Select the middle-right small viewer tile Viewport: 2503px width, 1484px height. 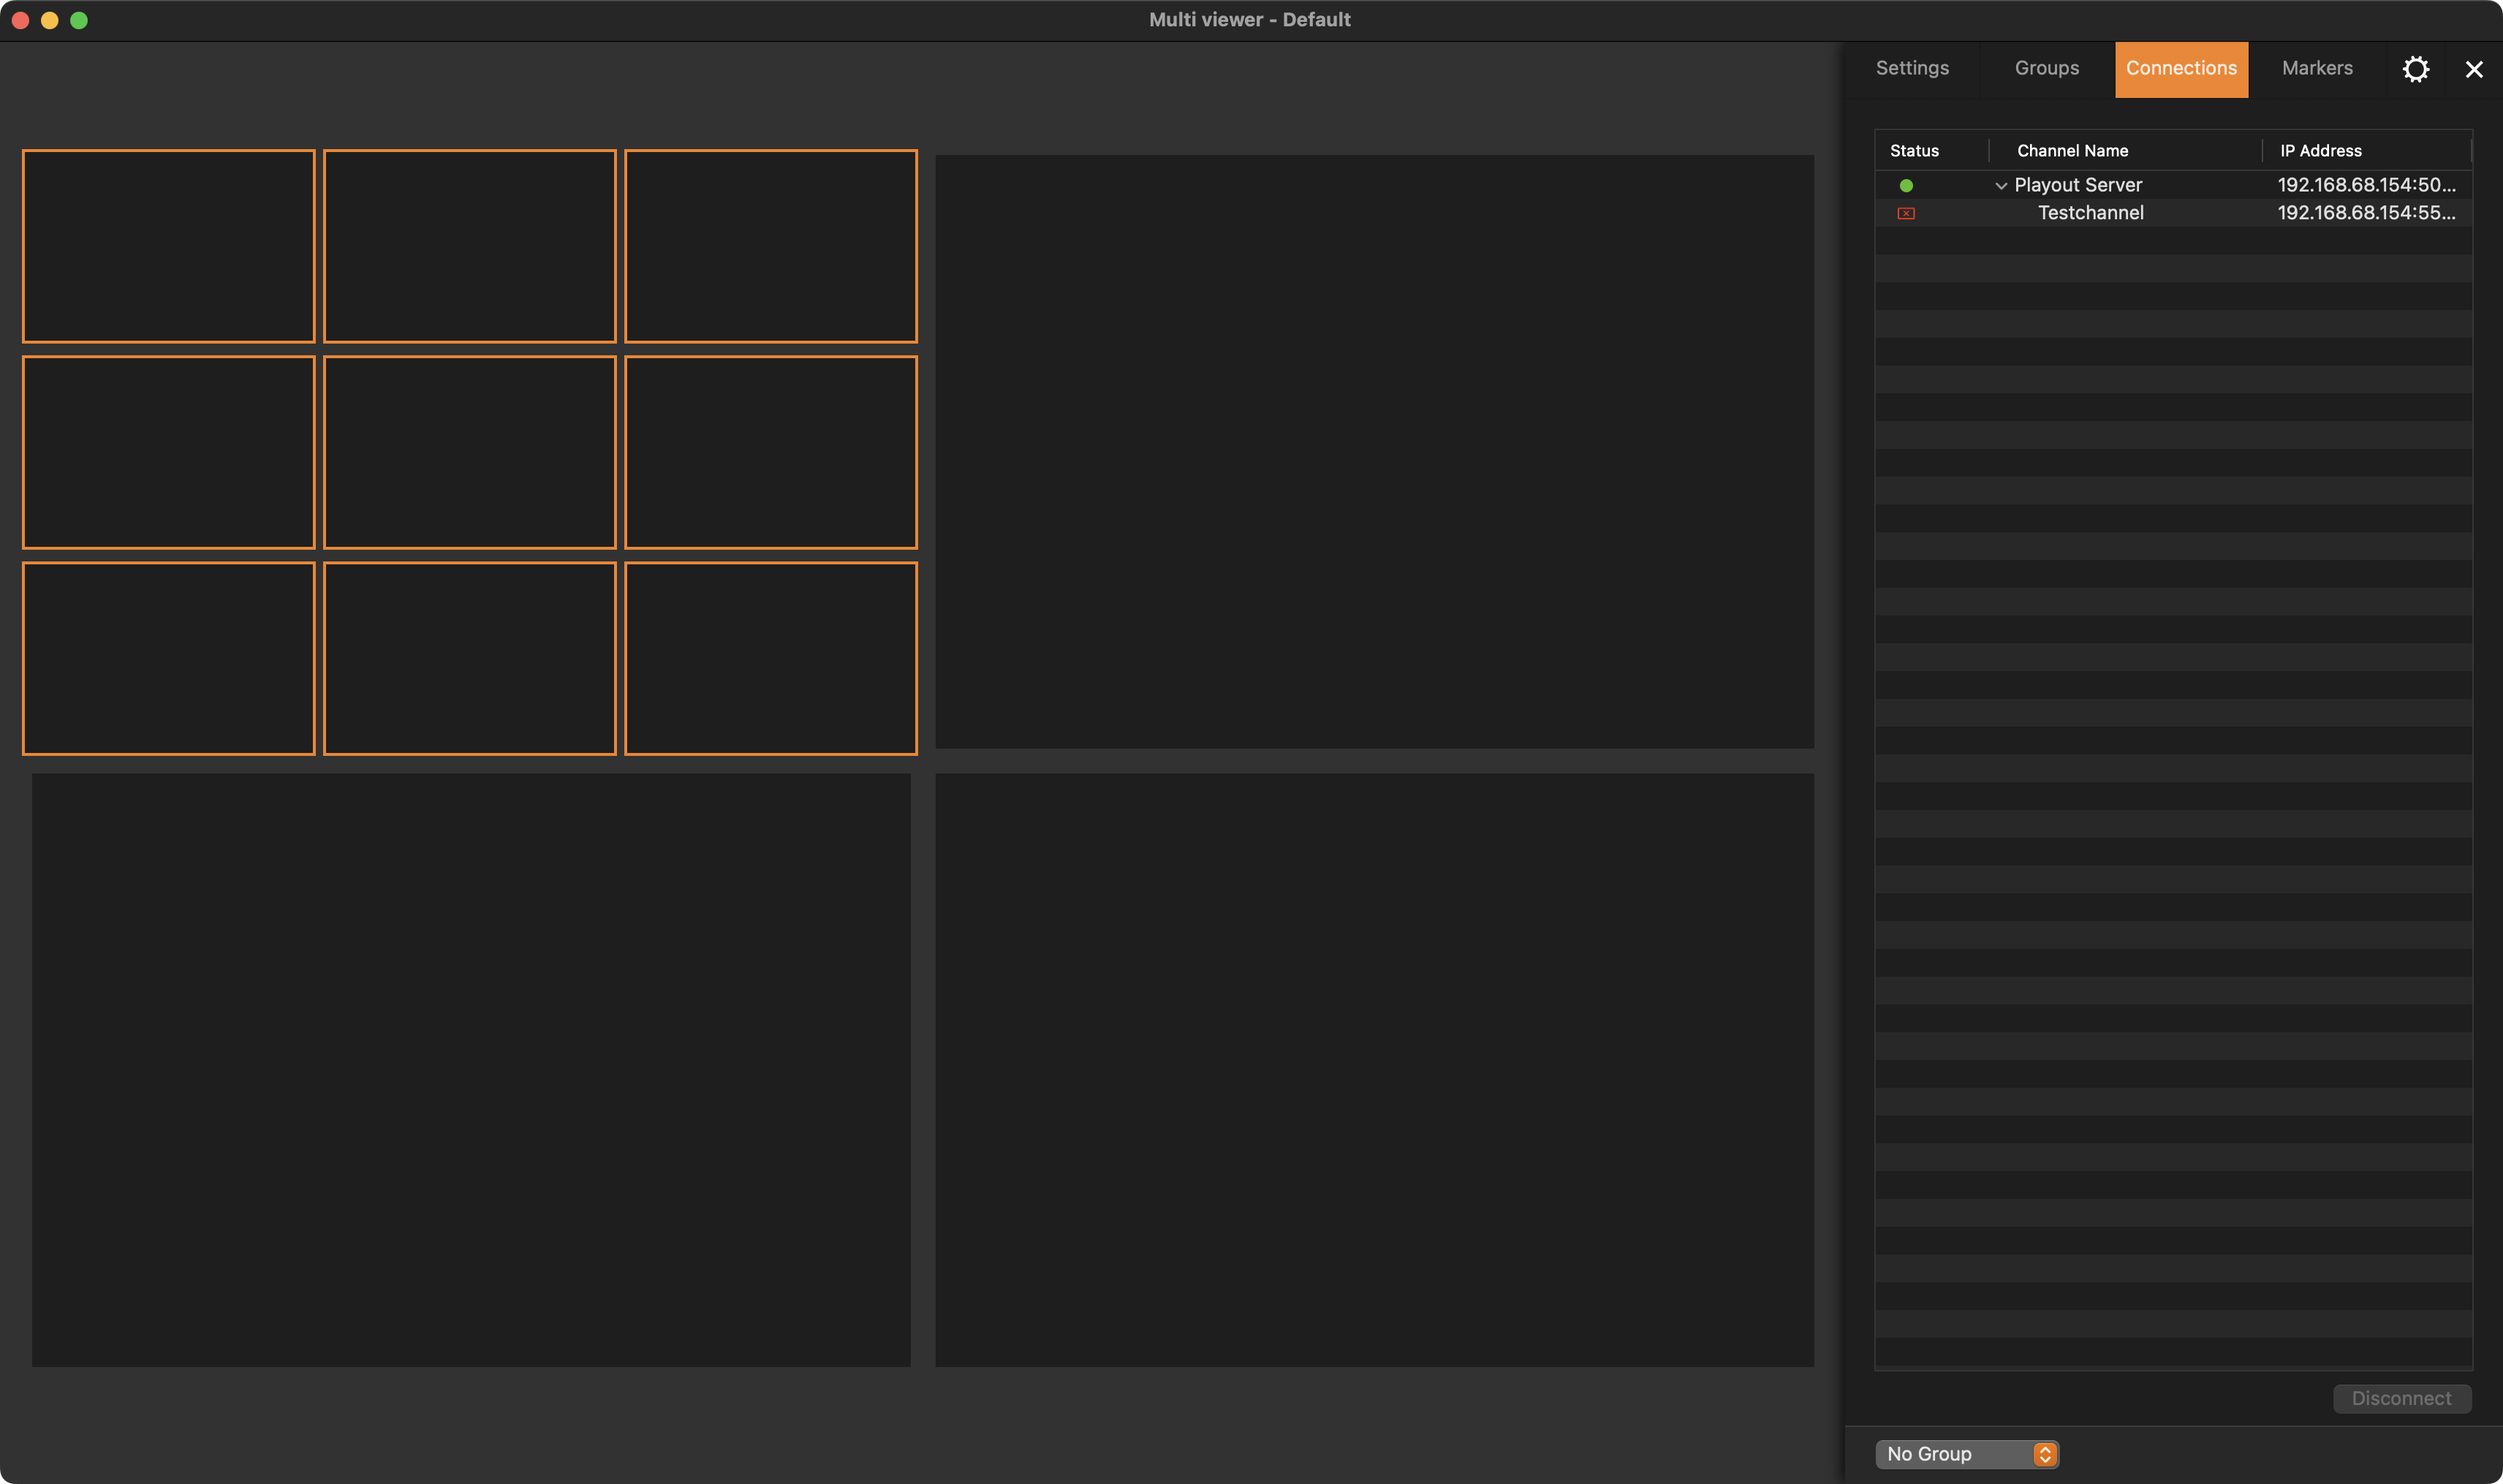click(770, 452)
